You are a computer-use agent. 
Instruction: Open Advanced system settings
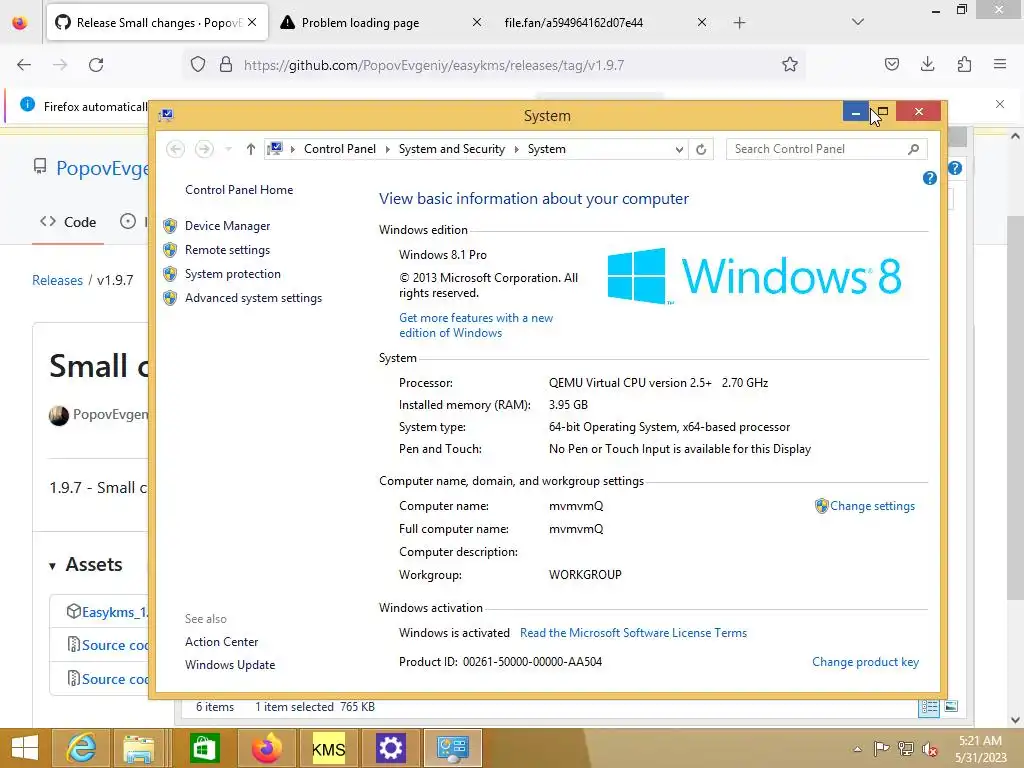point(253,298)
